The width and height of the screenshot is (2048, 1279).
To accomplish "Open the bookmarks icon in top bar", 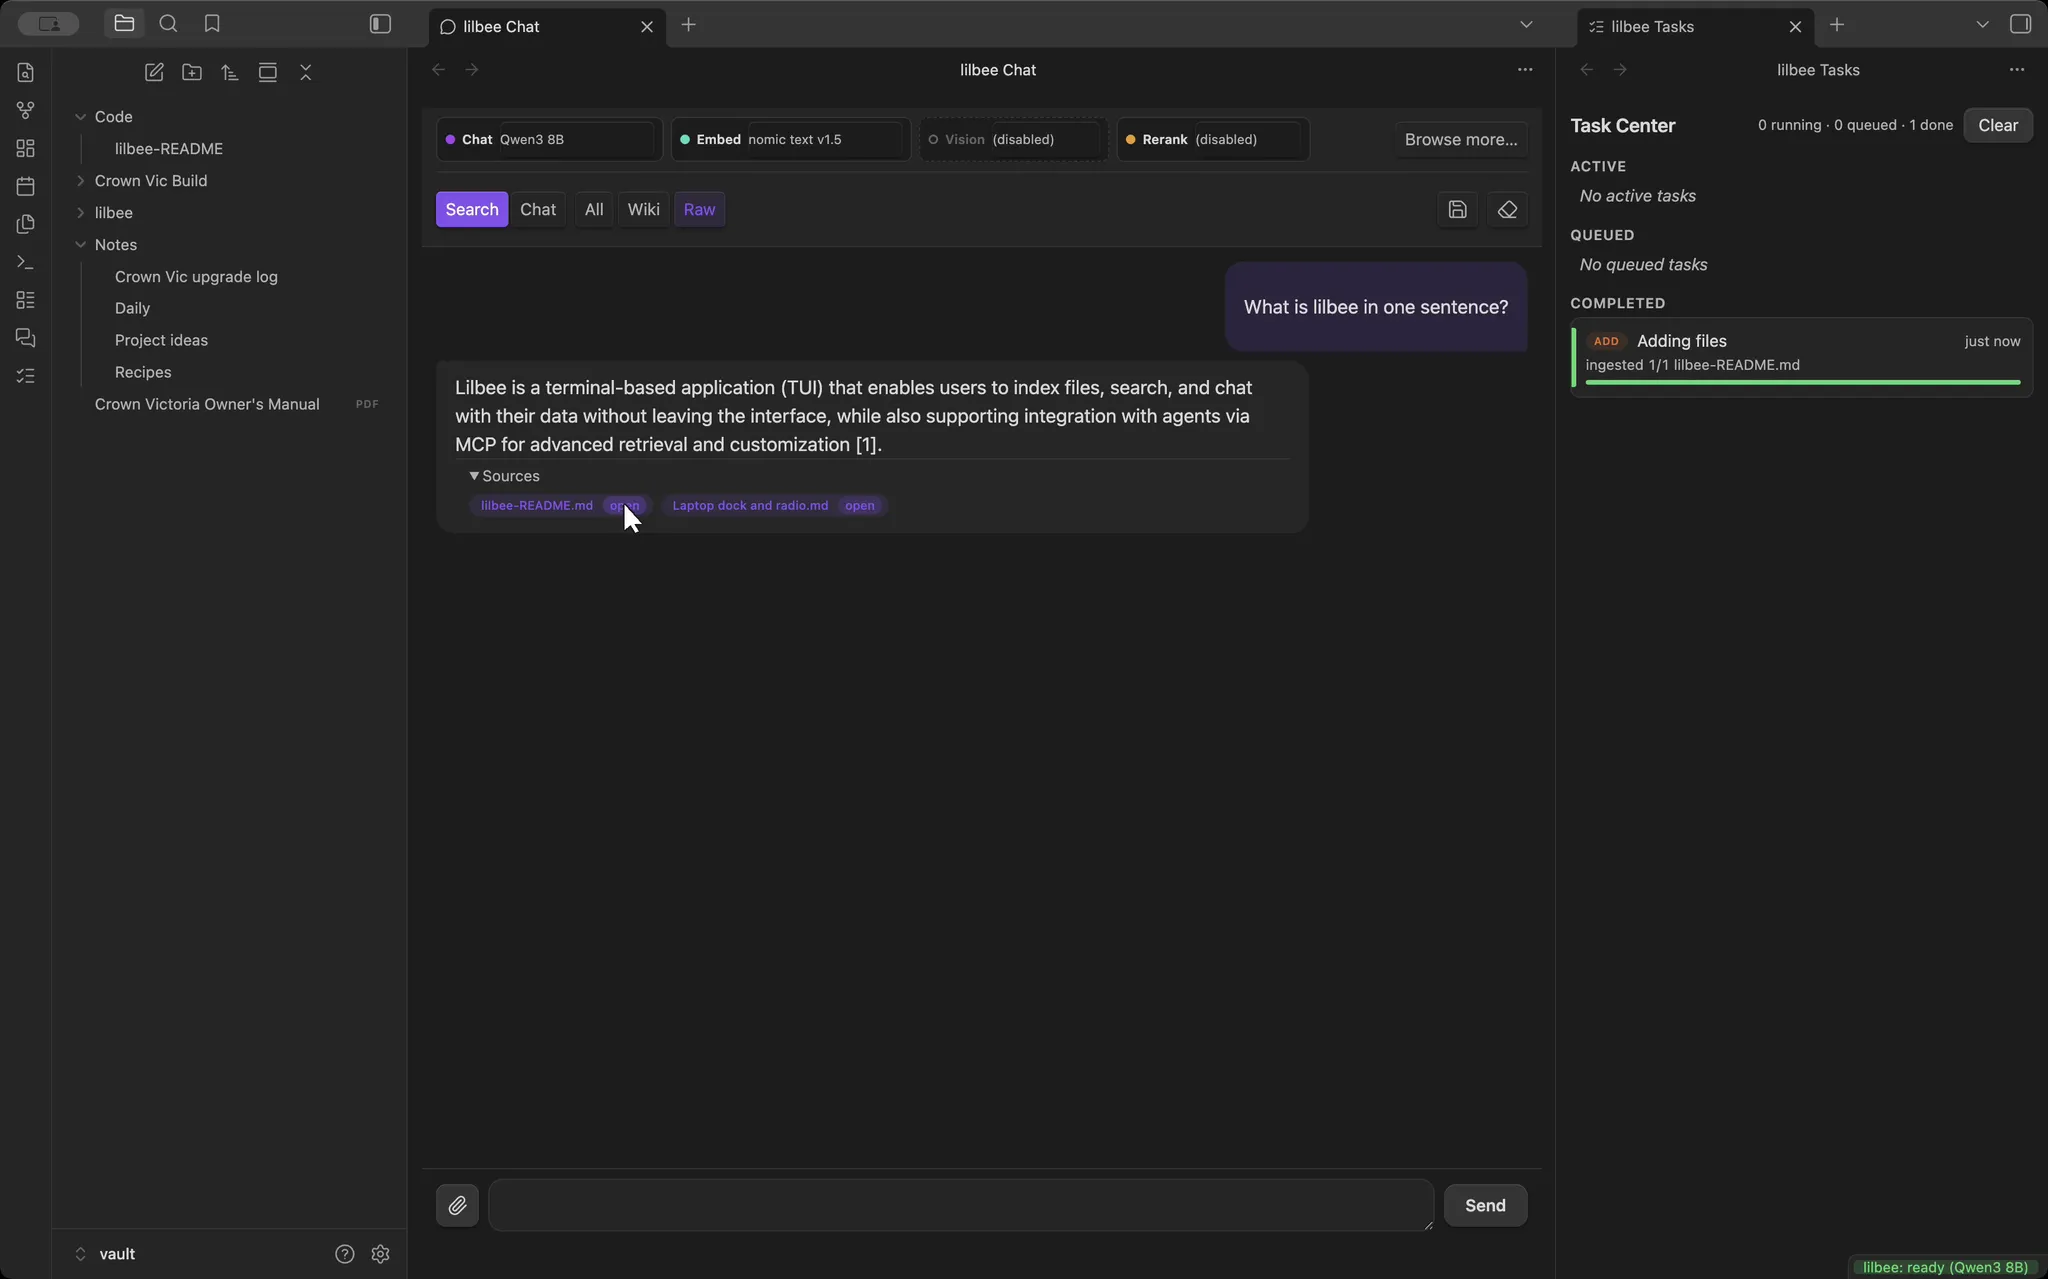I will [x=212, y=24].
